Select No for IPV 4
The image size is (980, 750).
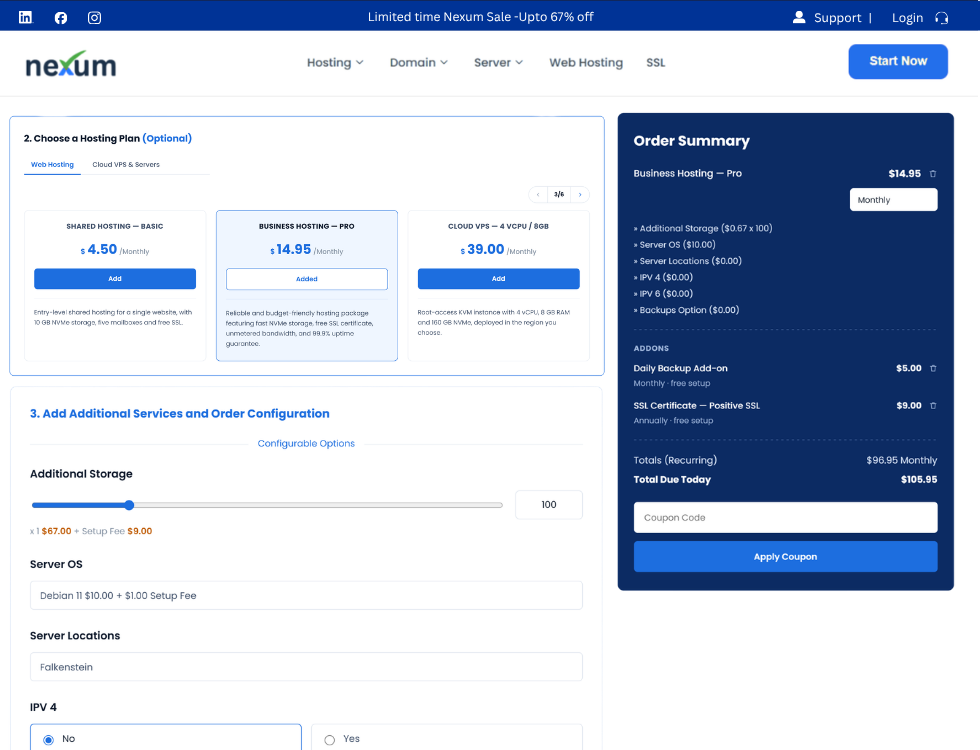(166, 738)
